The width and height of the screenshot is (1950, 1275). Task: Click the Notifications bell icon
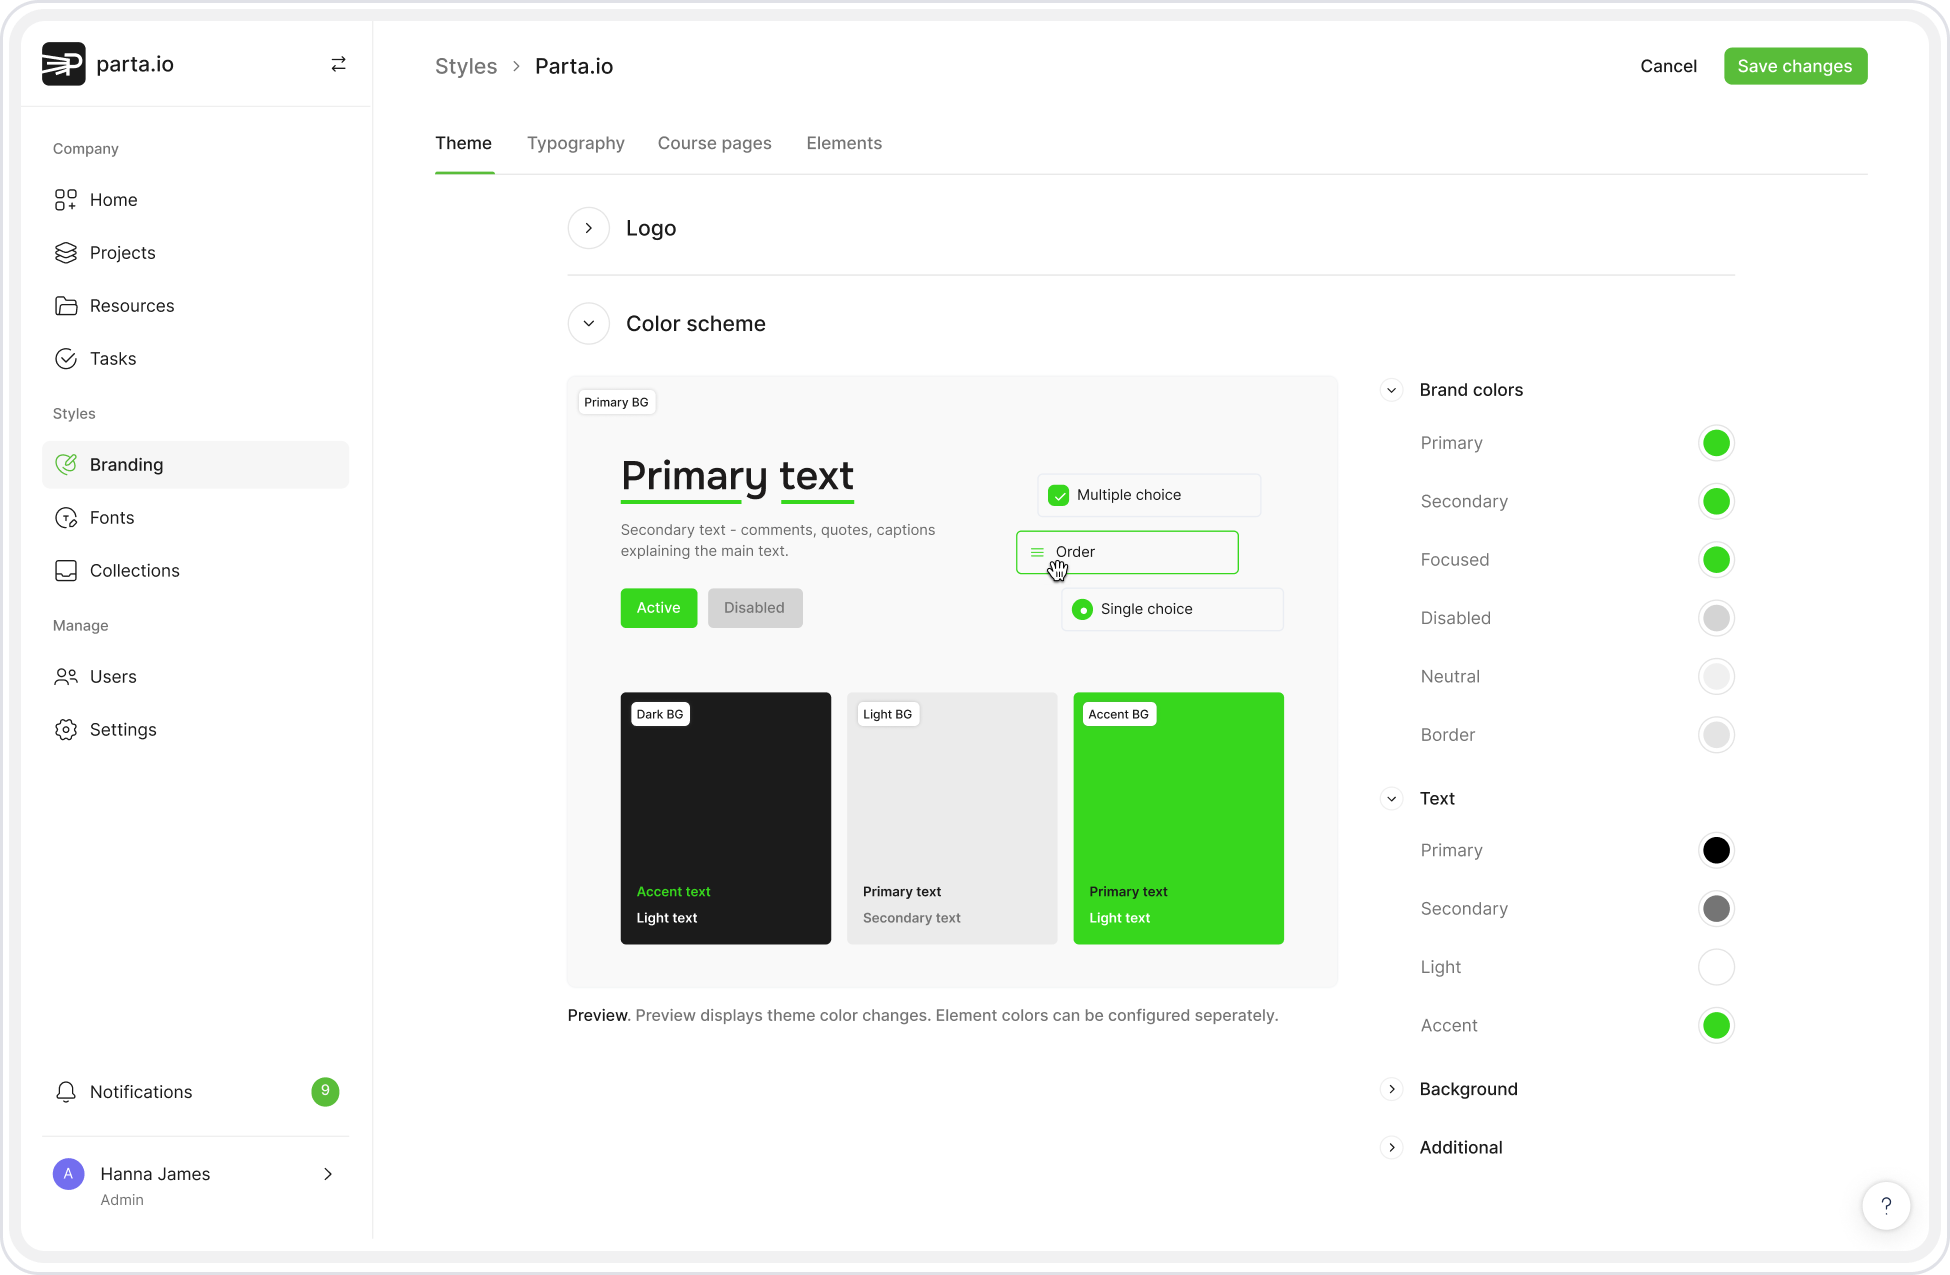pos(66,1092)
